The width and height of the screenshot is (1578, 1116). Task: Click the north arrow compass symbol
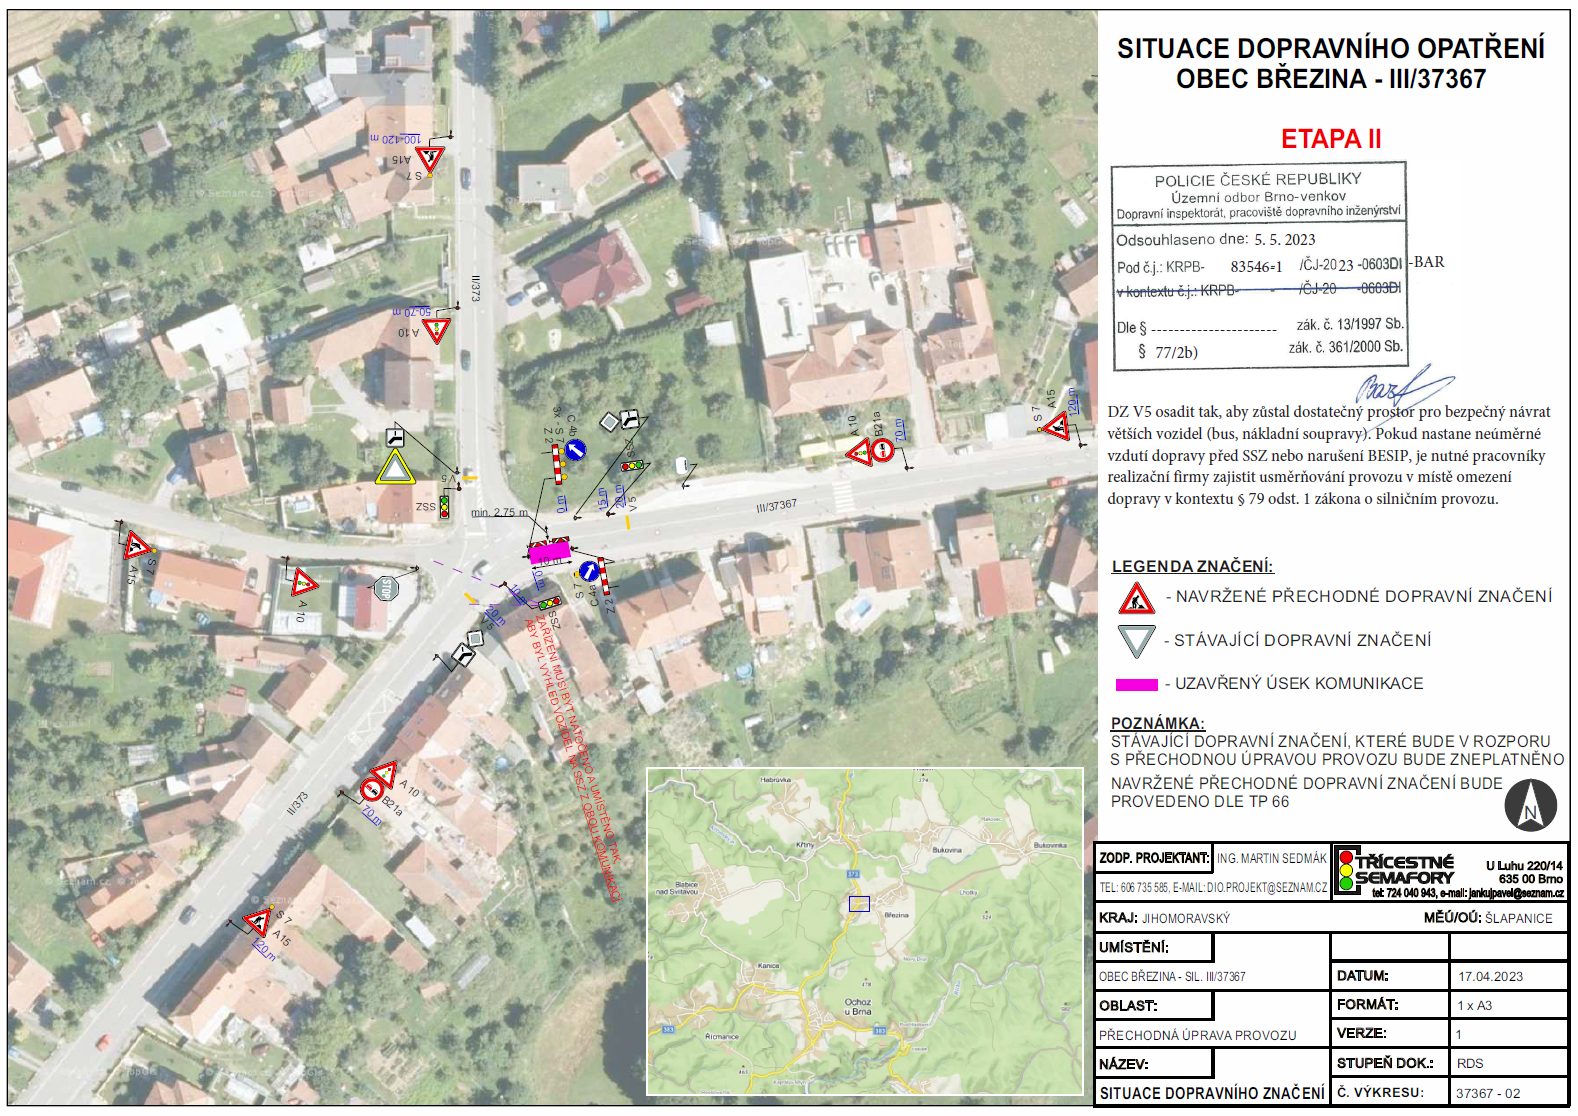1530,804
